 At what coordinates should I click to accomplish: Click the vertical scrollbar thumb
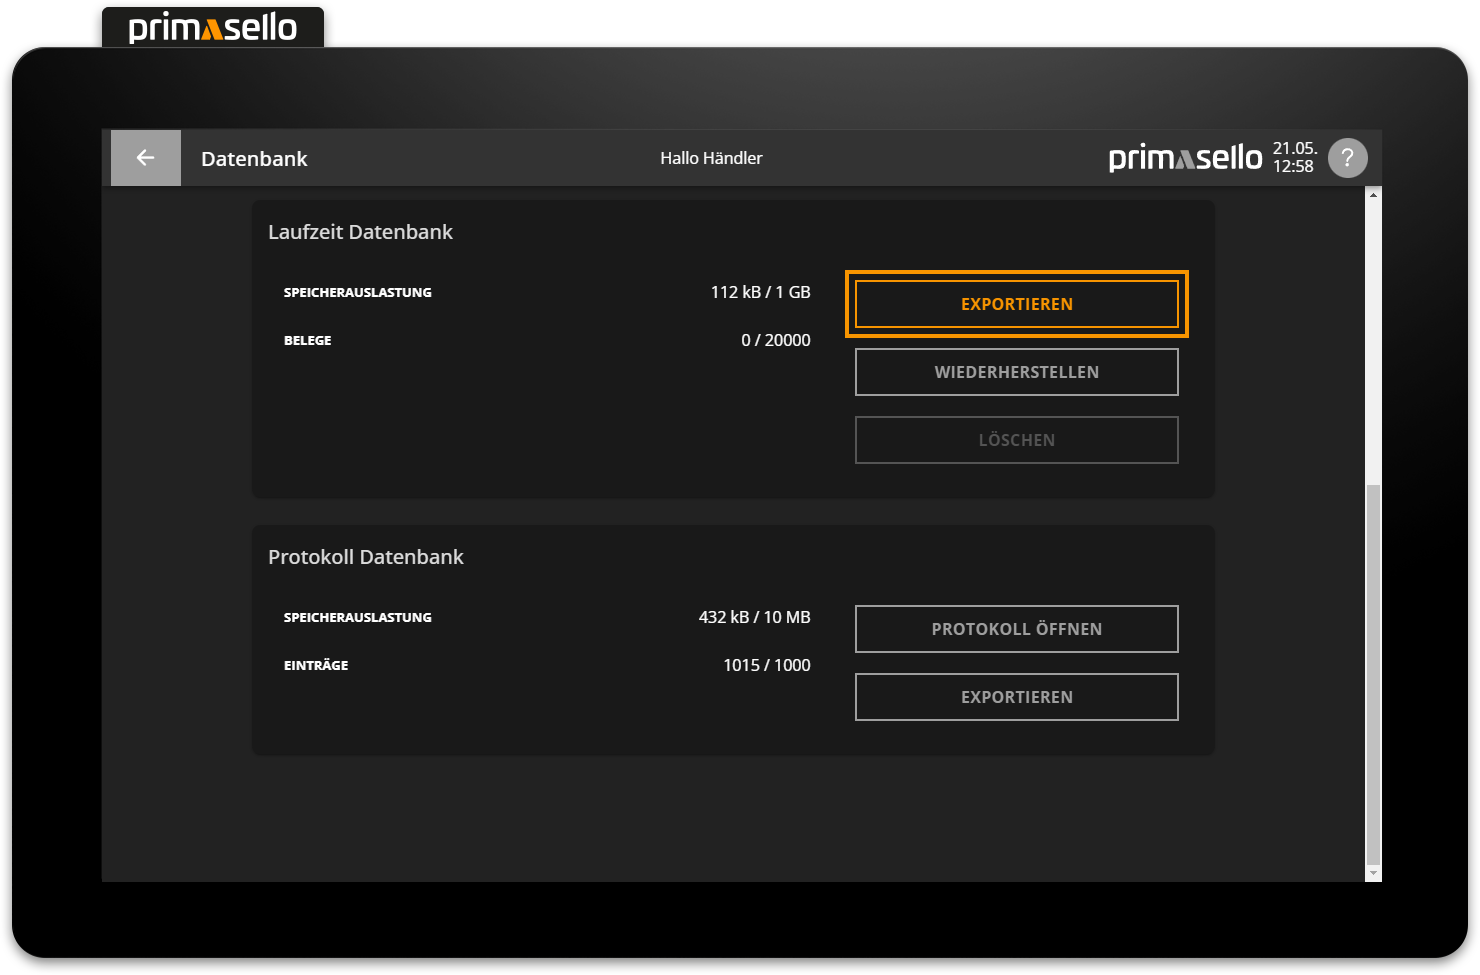pos(1373,670)
